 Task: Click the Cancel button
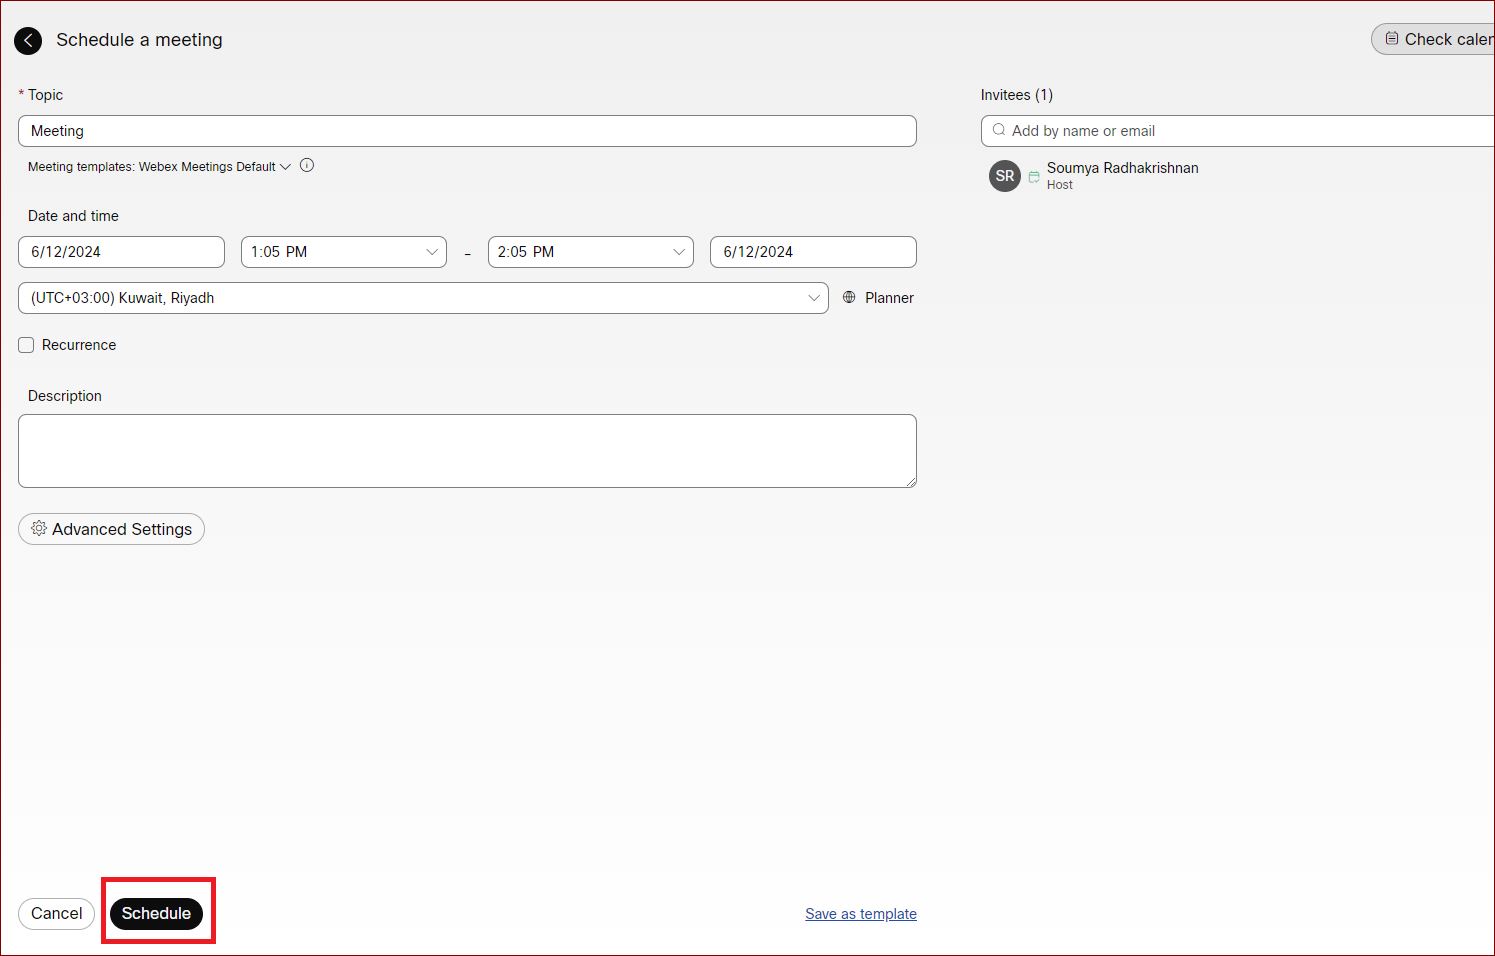coord(56,914)
